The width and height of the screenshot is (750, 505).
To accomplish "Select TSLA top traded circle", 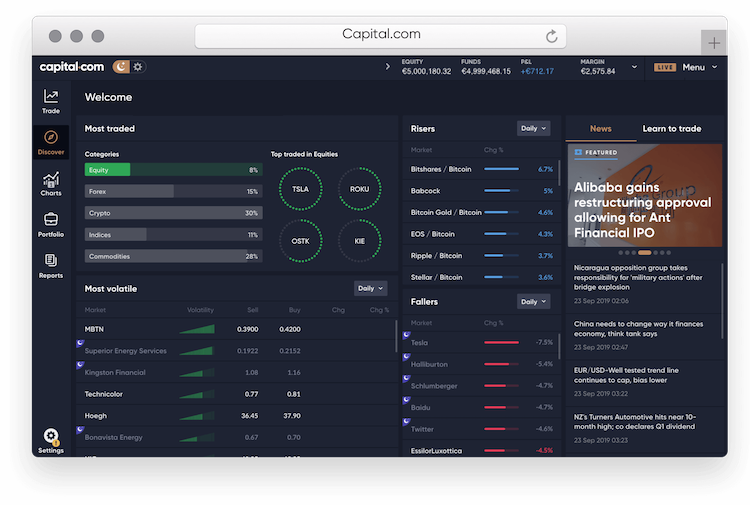I will pos(300,189).
